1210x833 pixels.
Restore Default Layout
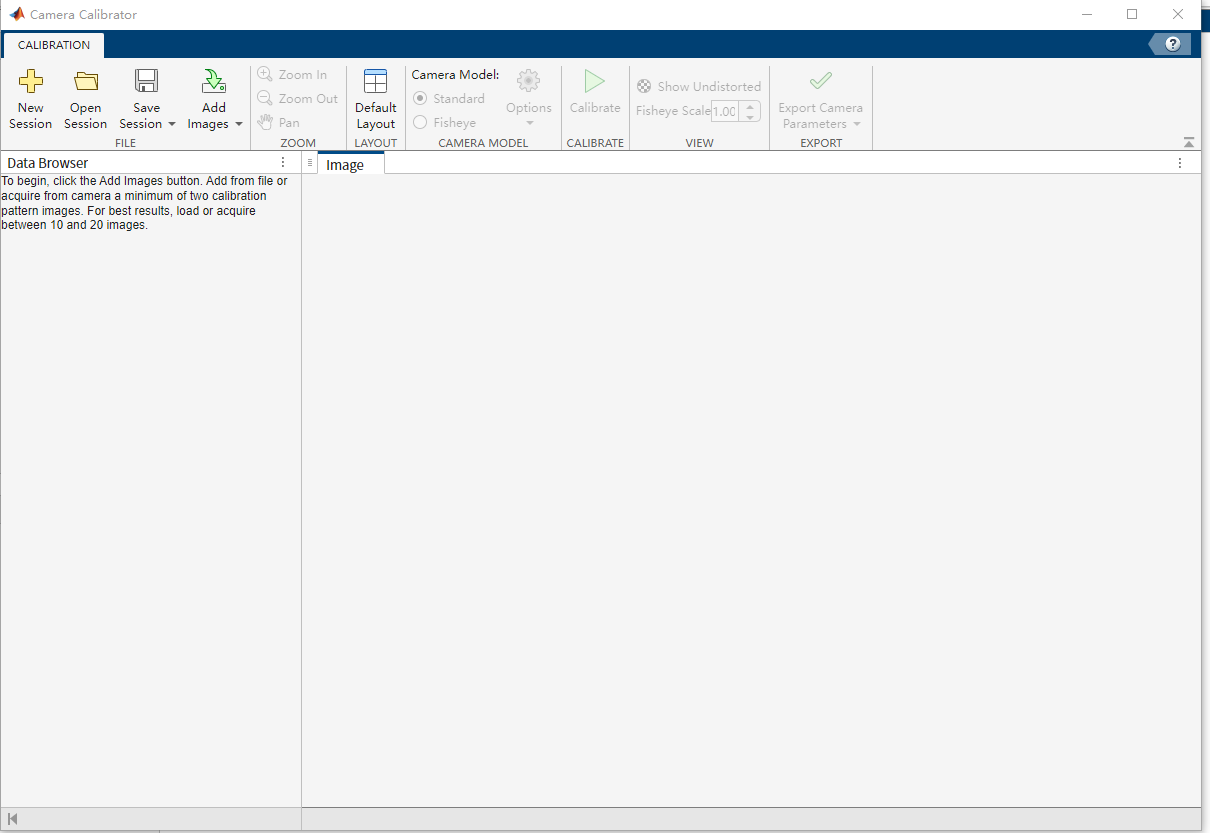376,100
